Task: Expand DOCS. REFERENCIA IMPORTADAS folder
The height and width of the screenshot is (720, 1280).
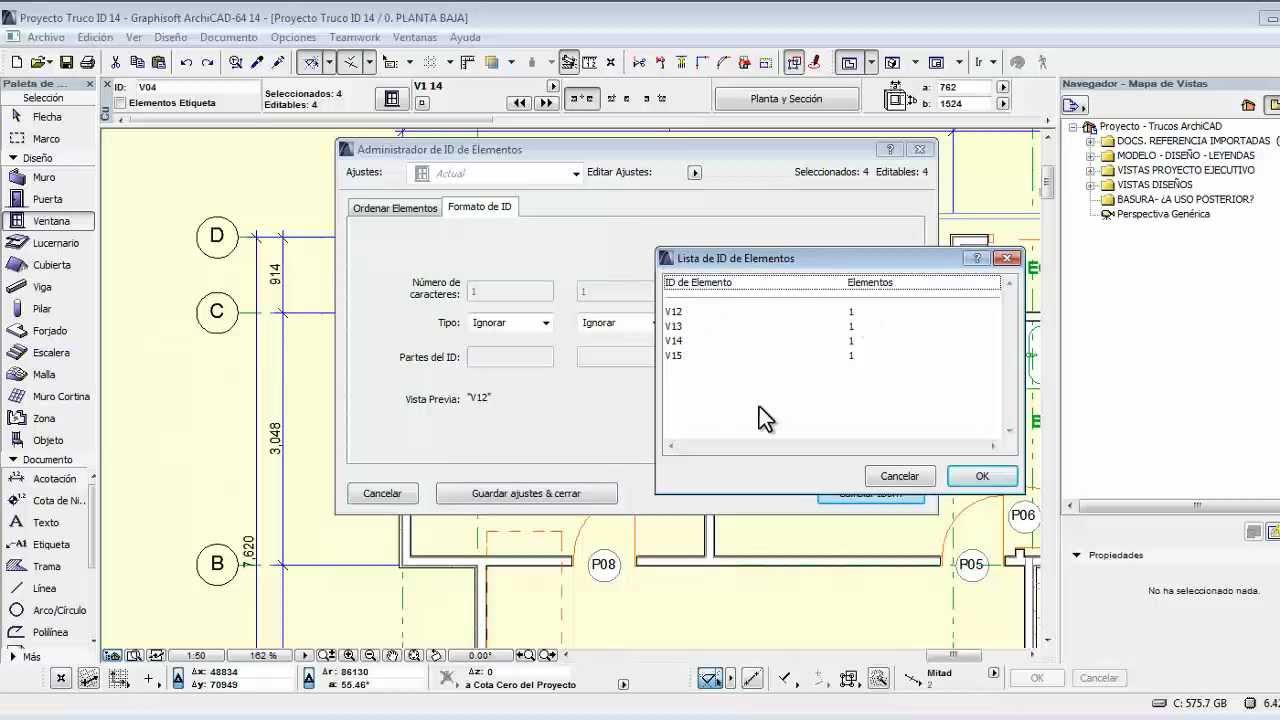Action: pos(1091,142)
